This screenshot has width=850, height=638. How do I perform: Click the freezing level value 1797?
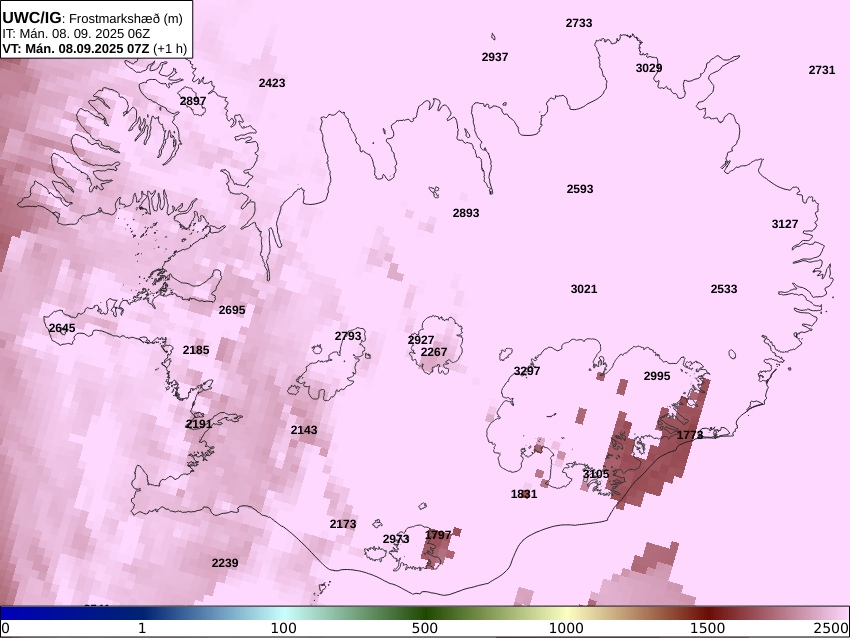(438, 535)
